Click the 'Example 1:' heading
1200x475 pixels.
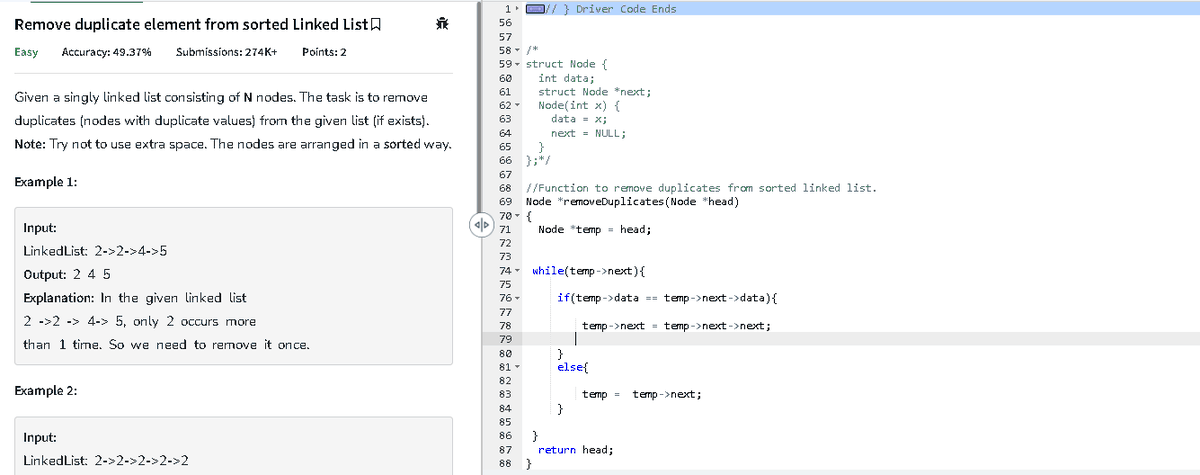(46, 182)
